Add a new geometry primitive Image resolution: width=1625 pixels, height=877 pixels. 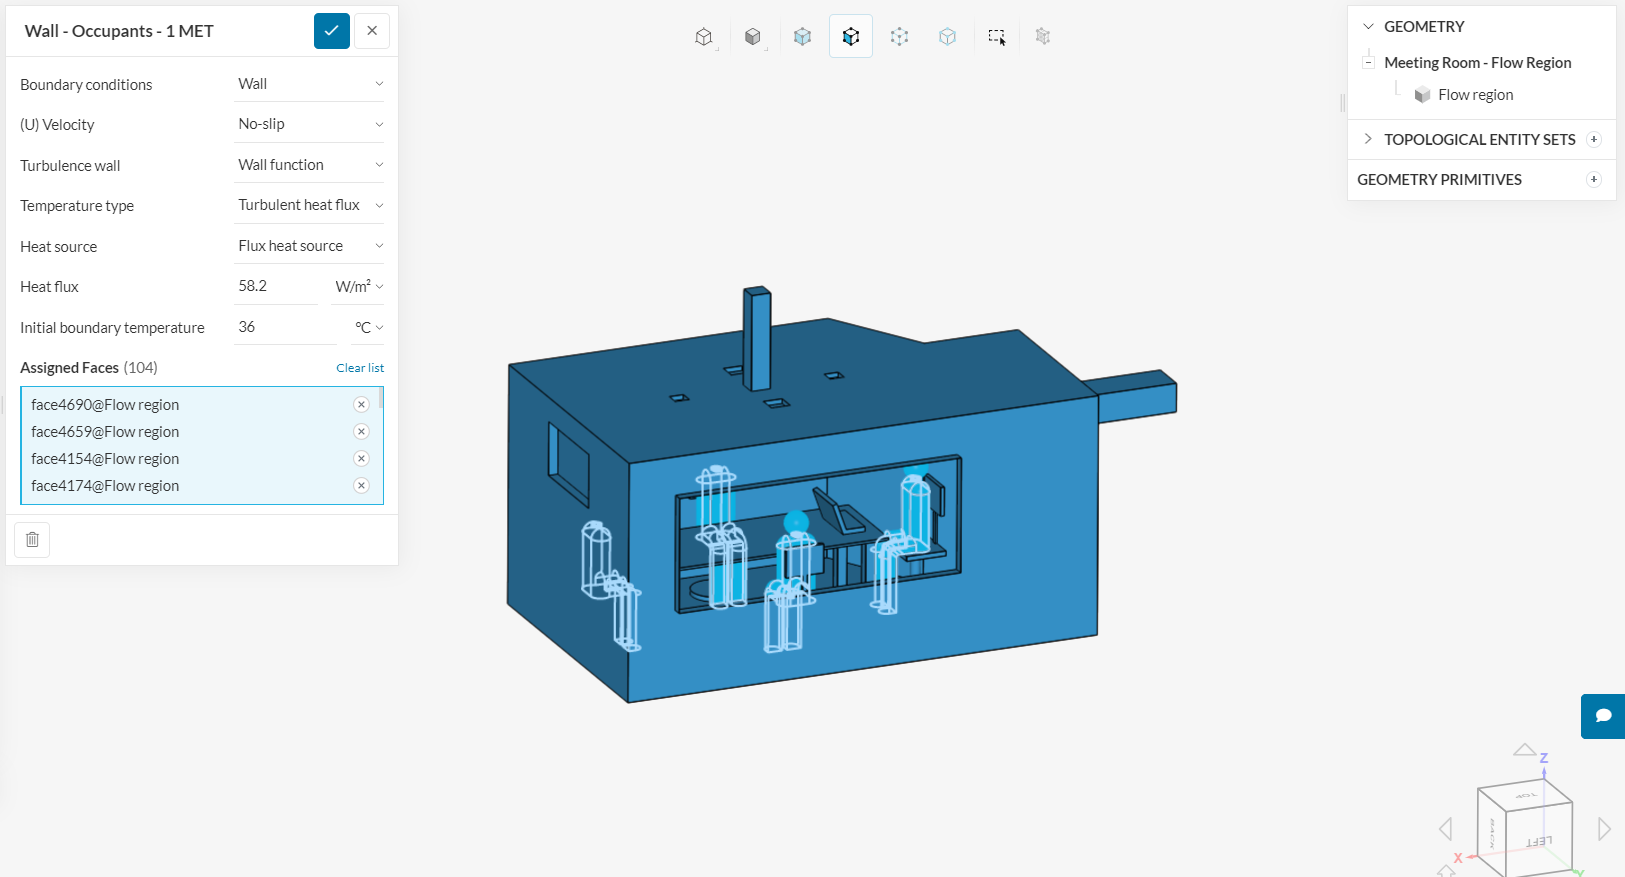[x=1594, y=180]
